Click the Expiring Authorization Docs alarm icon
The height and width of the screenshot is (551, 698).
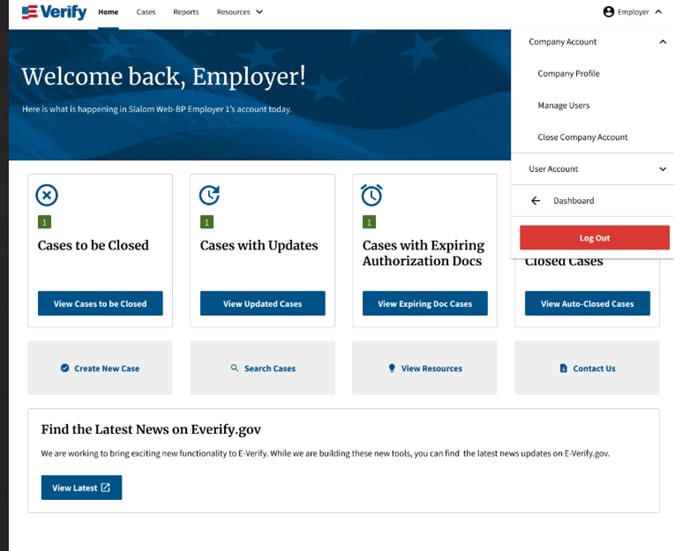click(x=372, y=195)
